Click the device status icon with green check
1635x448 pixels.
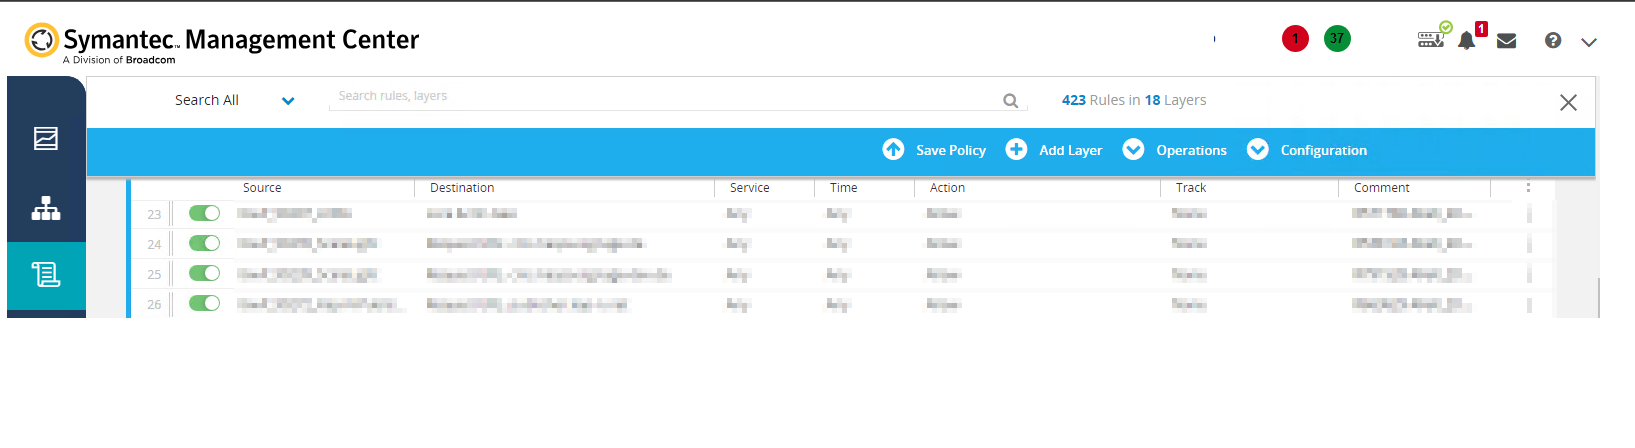(1432, 39)
